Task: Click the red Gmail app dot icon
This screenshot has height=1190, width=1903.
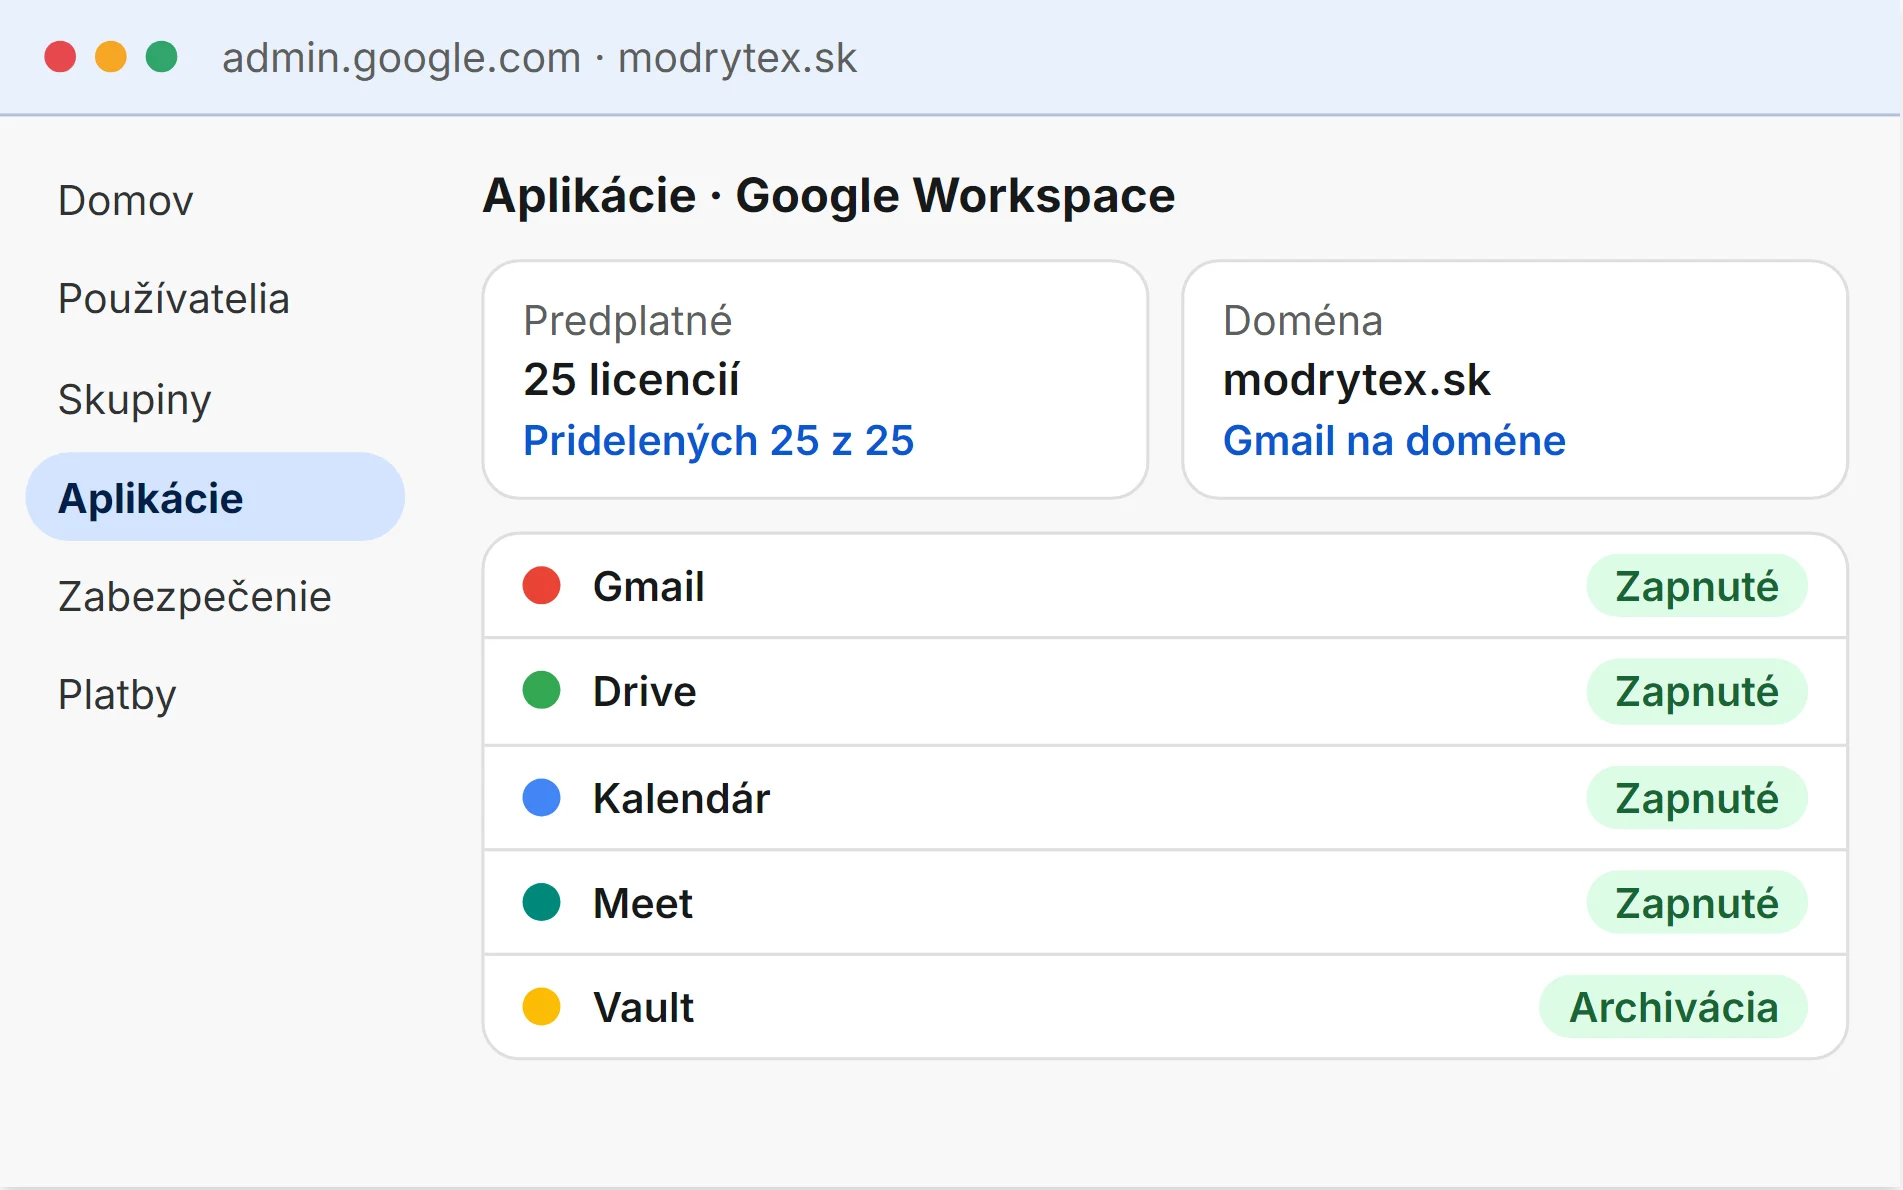Action: point(541,585)
